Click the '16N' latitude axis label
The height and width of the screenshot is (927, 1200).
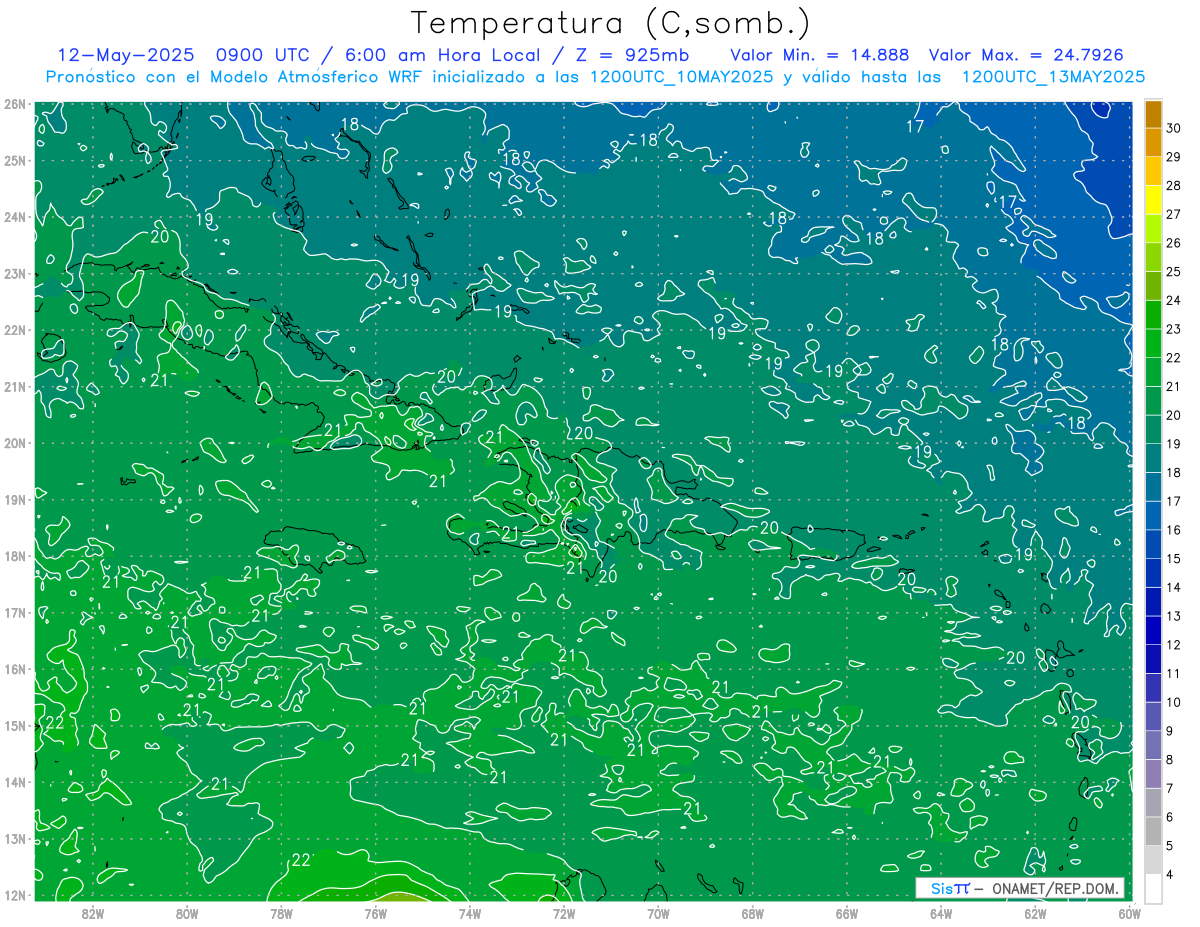coord(14,669)
